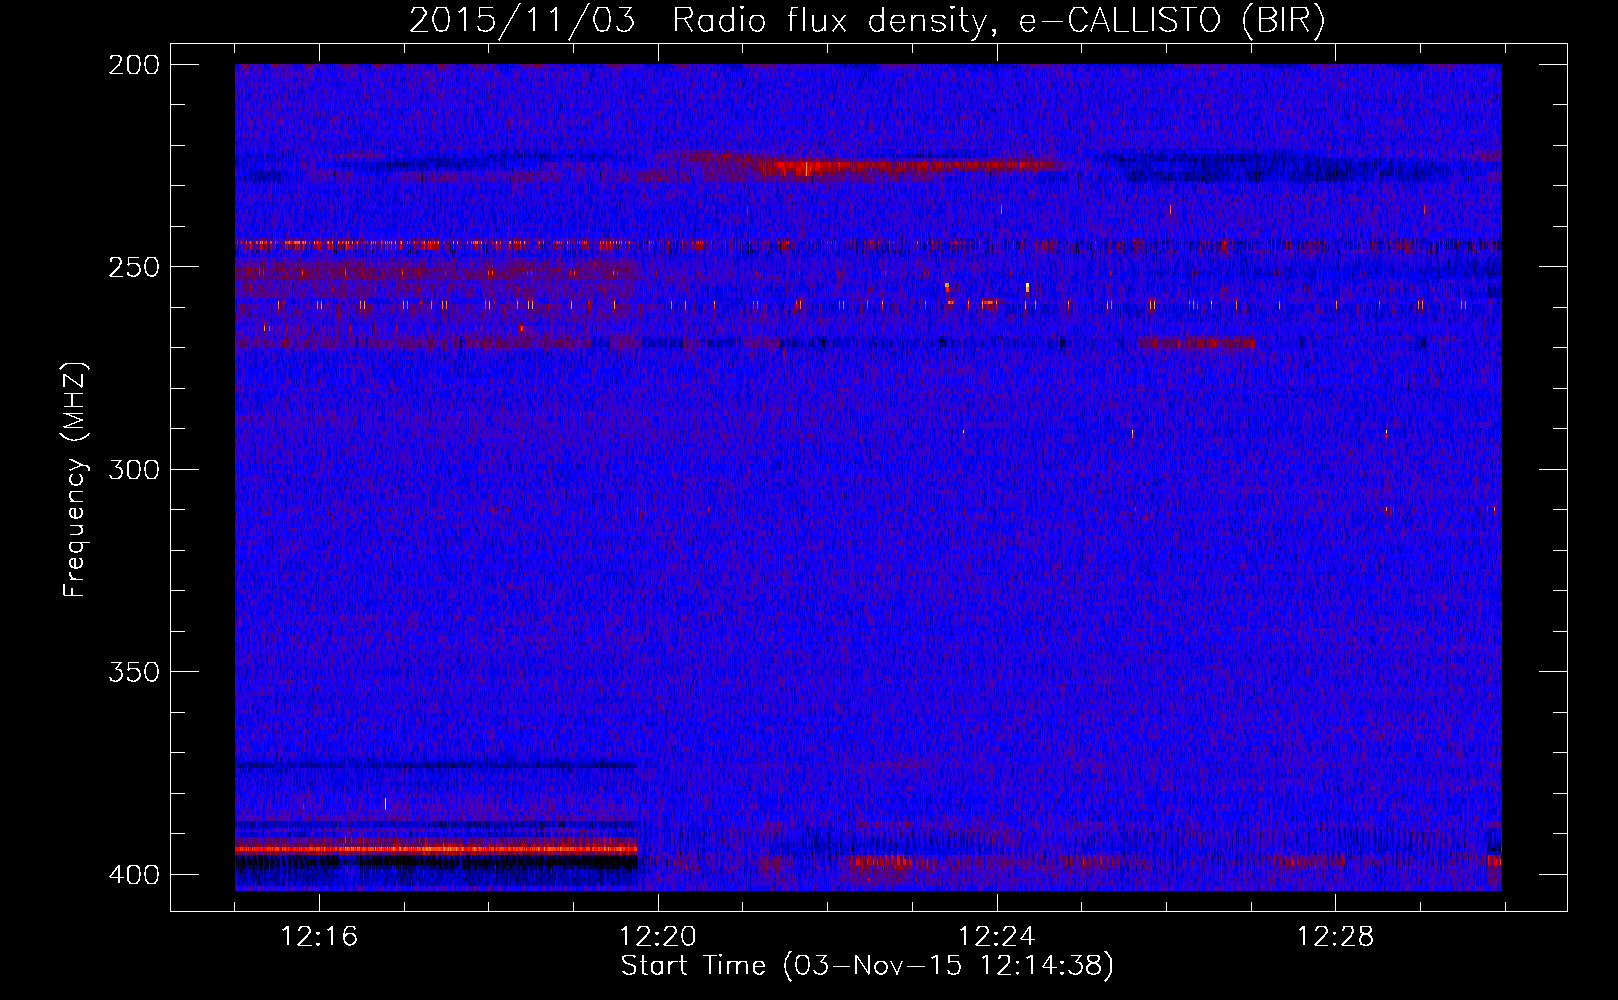Click the 'Frequency (MHZ)' axis label

[76, 480]
